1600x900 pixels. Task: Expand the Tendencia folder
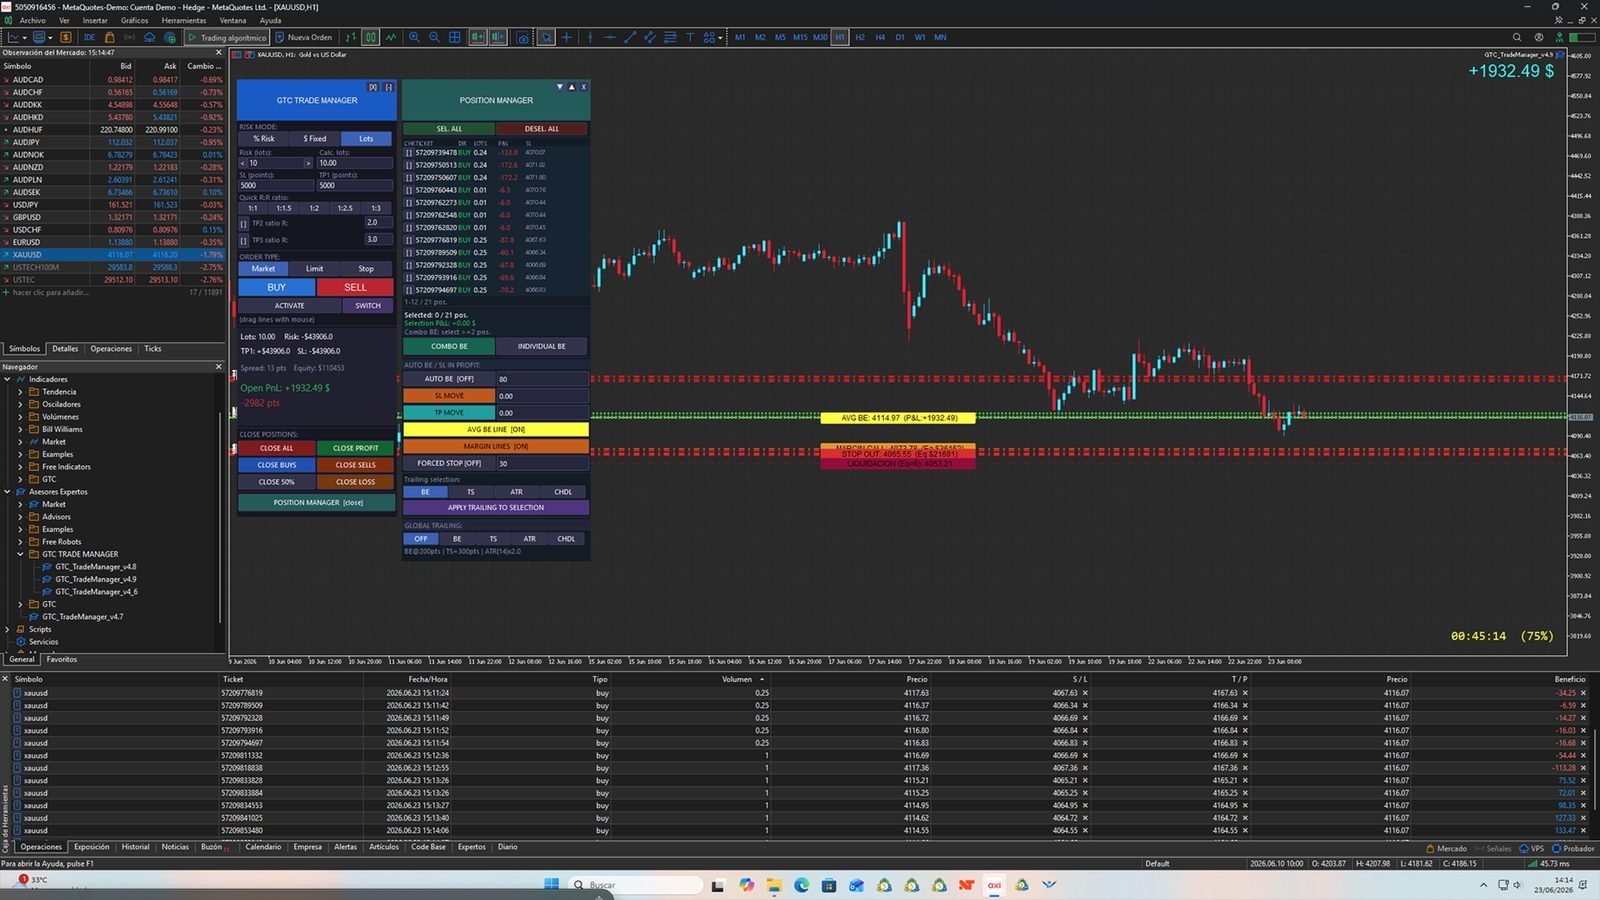[x=20, y=392]
